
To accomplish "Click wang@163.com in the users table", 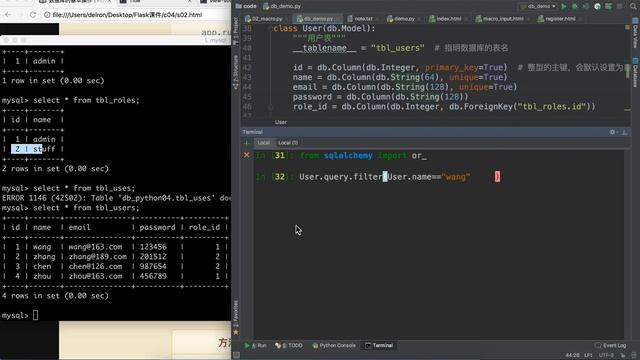I will pyautogui.click(x=95, y=247).
